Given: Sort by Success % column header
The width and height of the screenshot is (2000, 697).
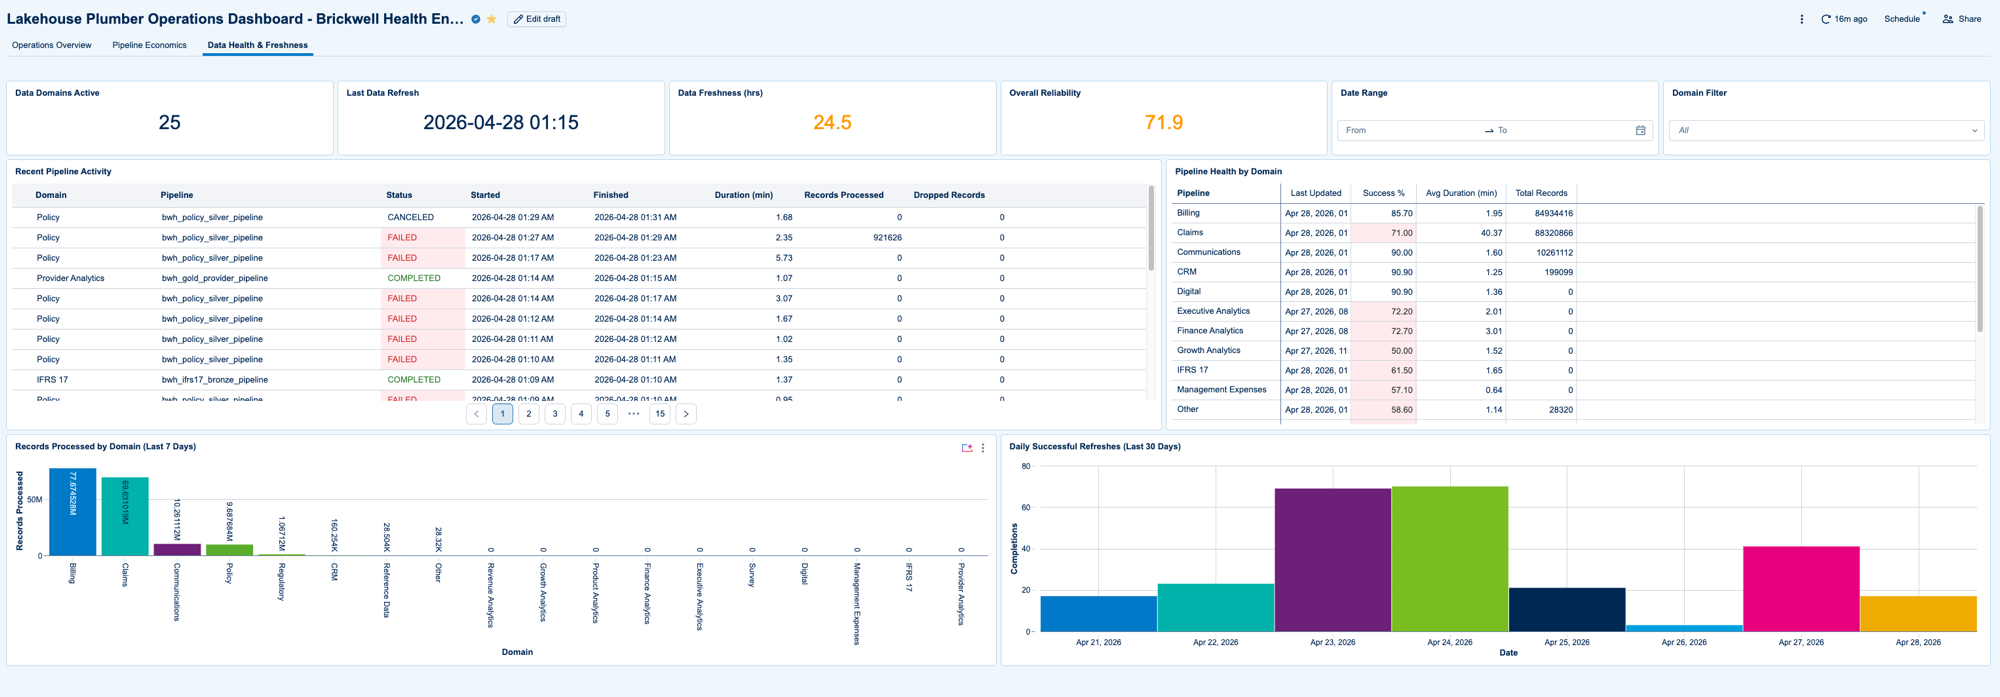Looking at the screenshot, I should tap(1384, 193).
